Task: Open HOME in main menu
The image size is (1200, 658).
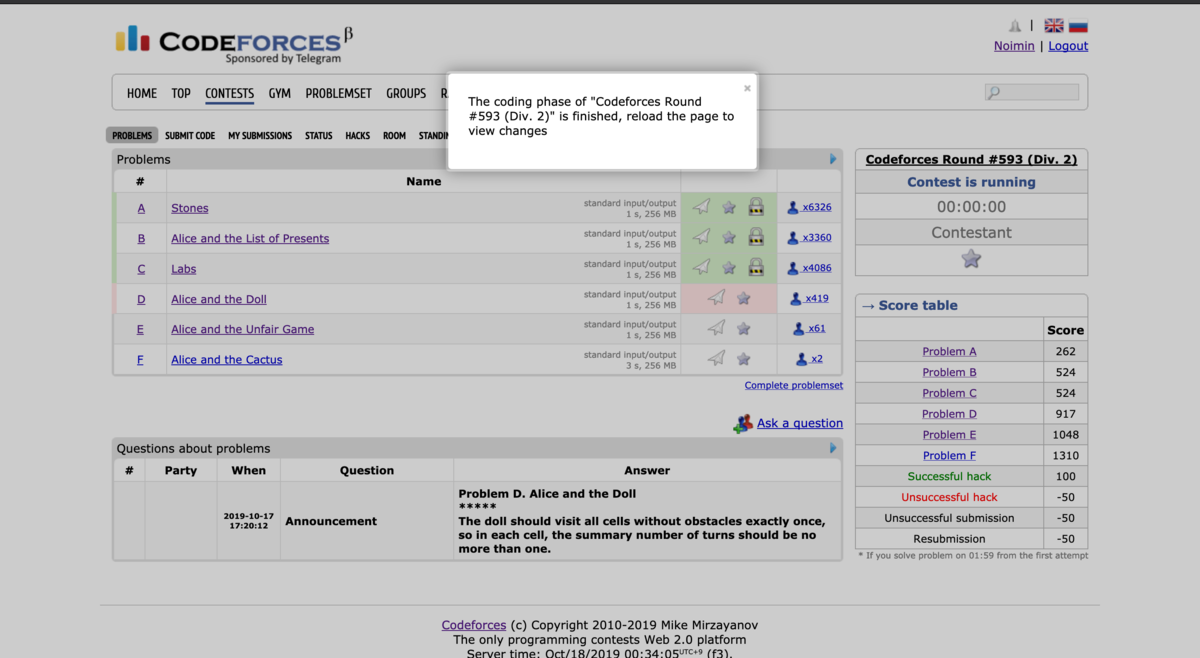Action: (x=142, y=93)
